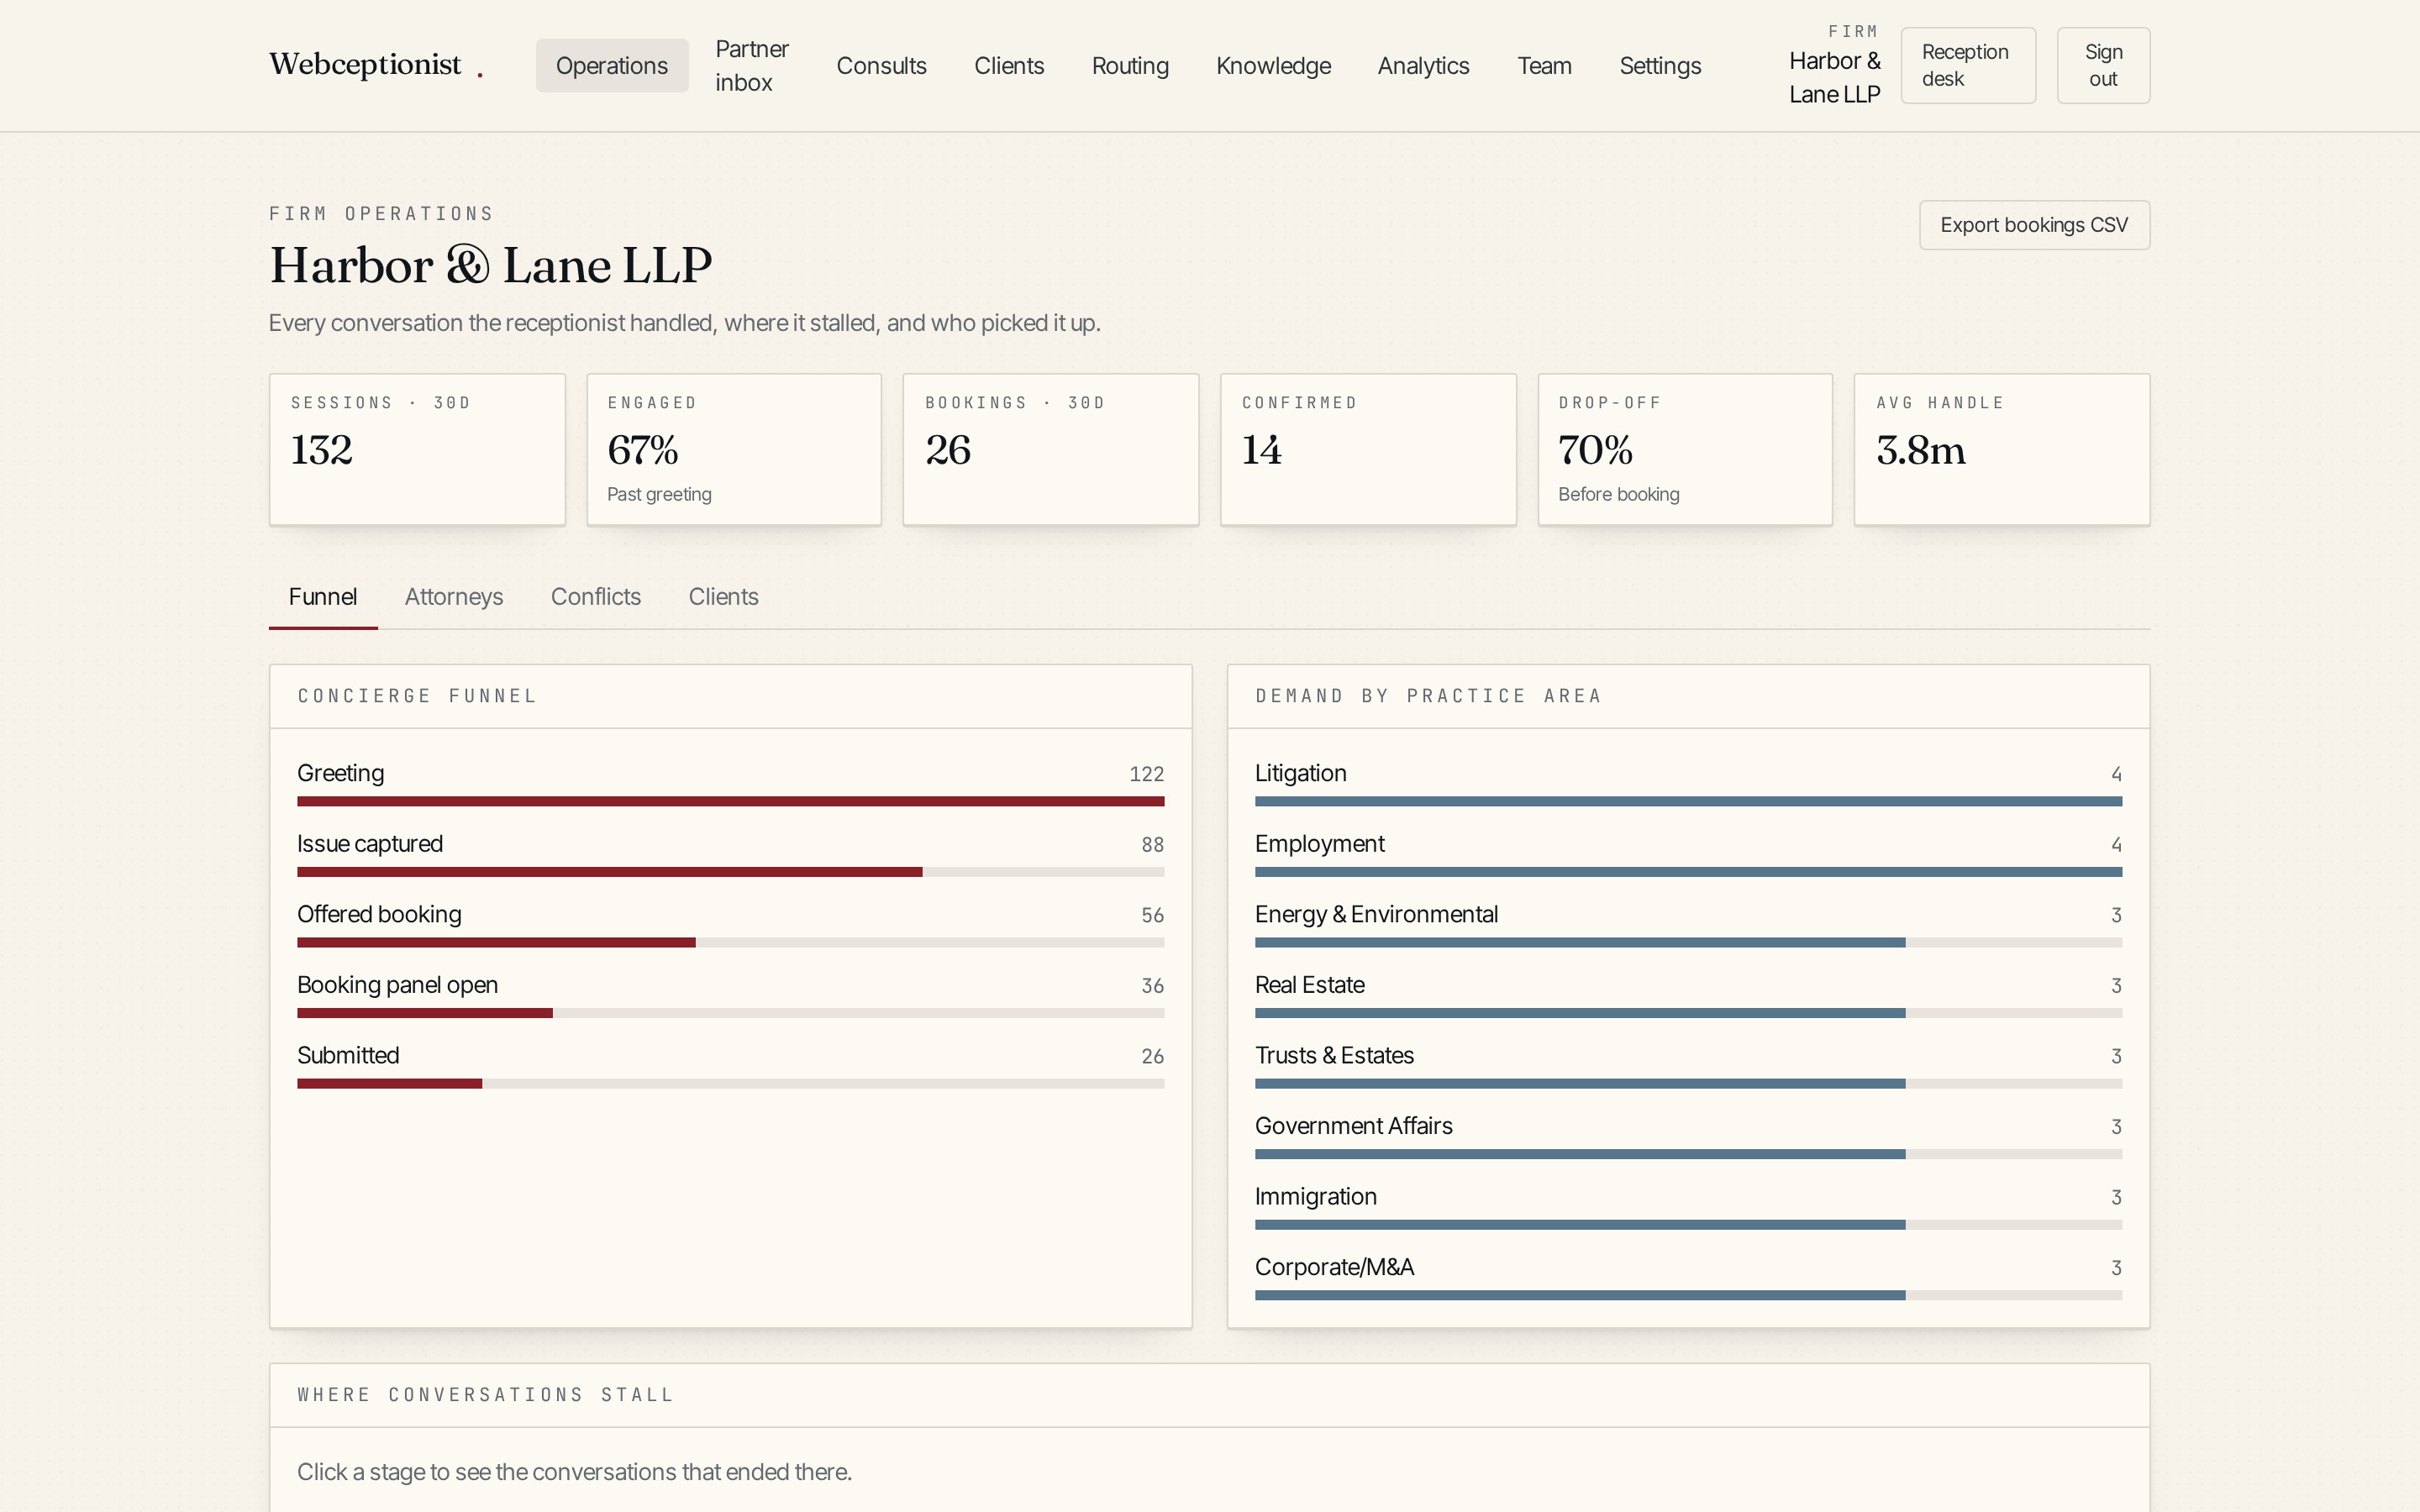The image size is (2420, 1512).
Task: Go to Analytics
Action: [x=1423, y=66]
